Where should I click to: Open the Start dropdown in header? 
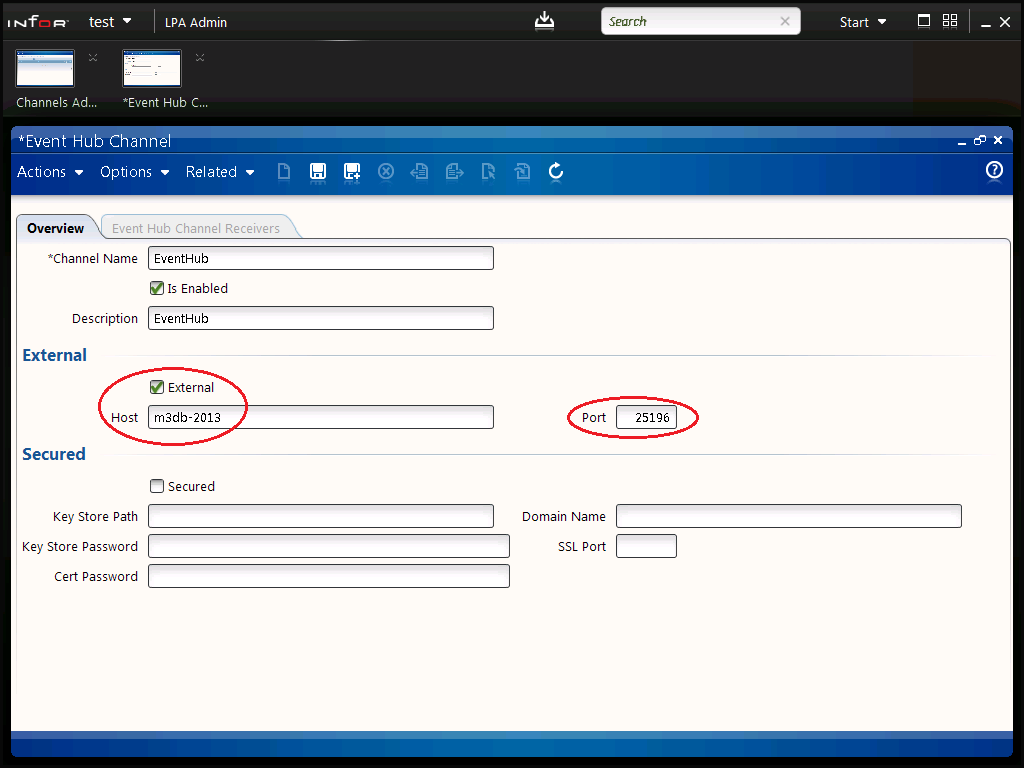(x=863, y=22)
